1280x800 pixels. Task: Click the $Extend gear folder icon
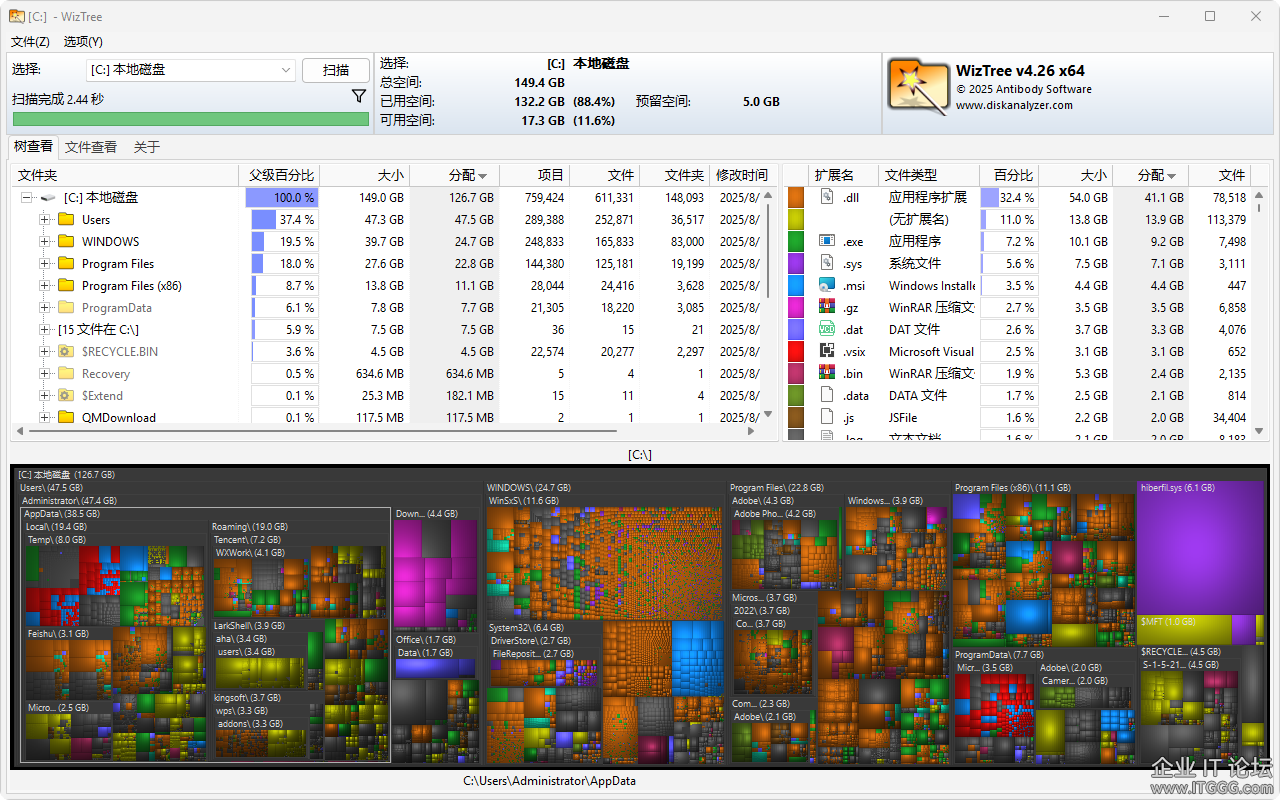pyautogui.click(x=67, y=395)
